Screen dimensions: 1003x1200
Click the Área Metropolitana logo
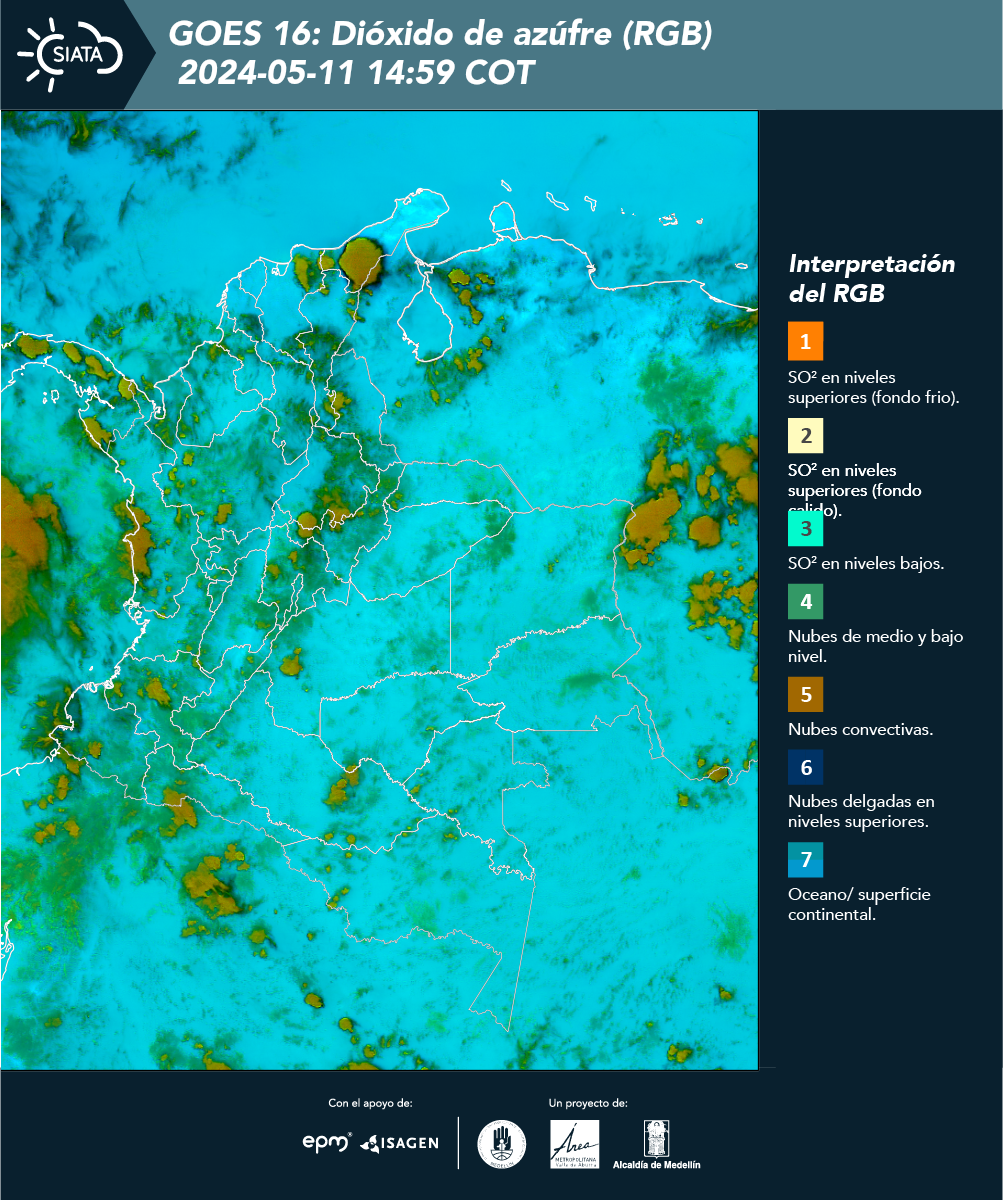575,1144
